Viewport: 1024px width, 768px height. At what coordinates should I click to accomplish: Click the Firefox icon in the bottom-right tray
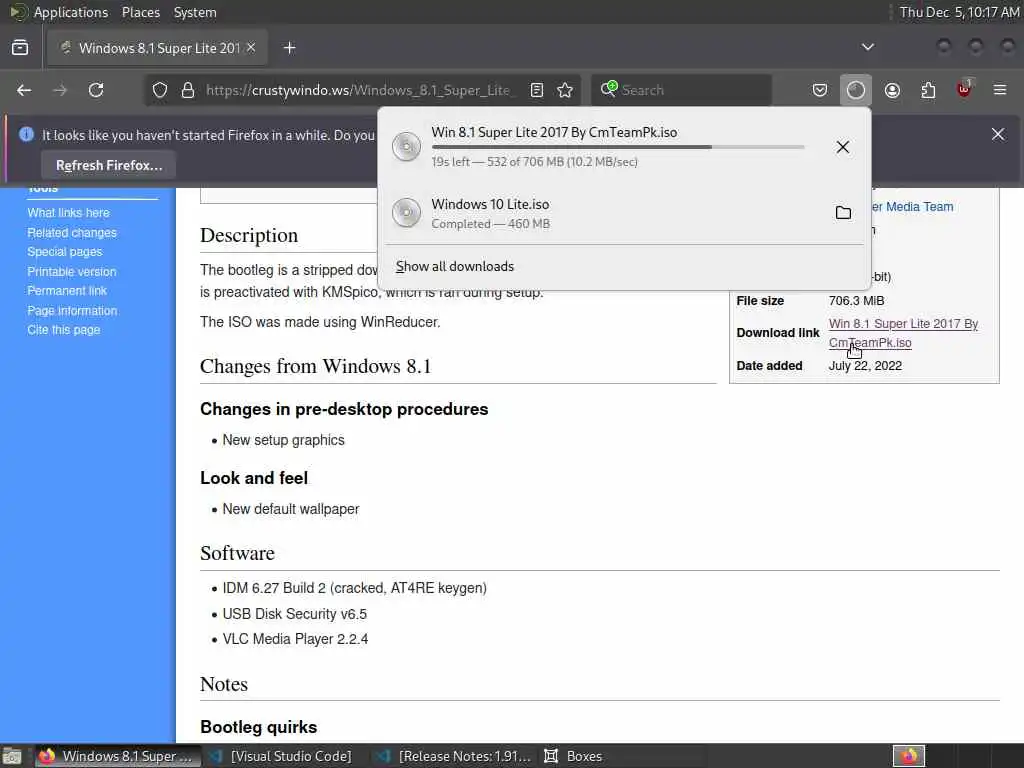pyautogui.click(x=909, y=756)
